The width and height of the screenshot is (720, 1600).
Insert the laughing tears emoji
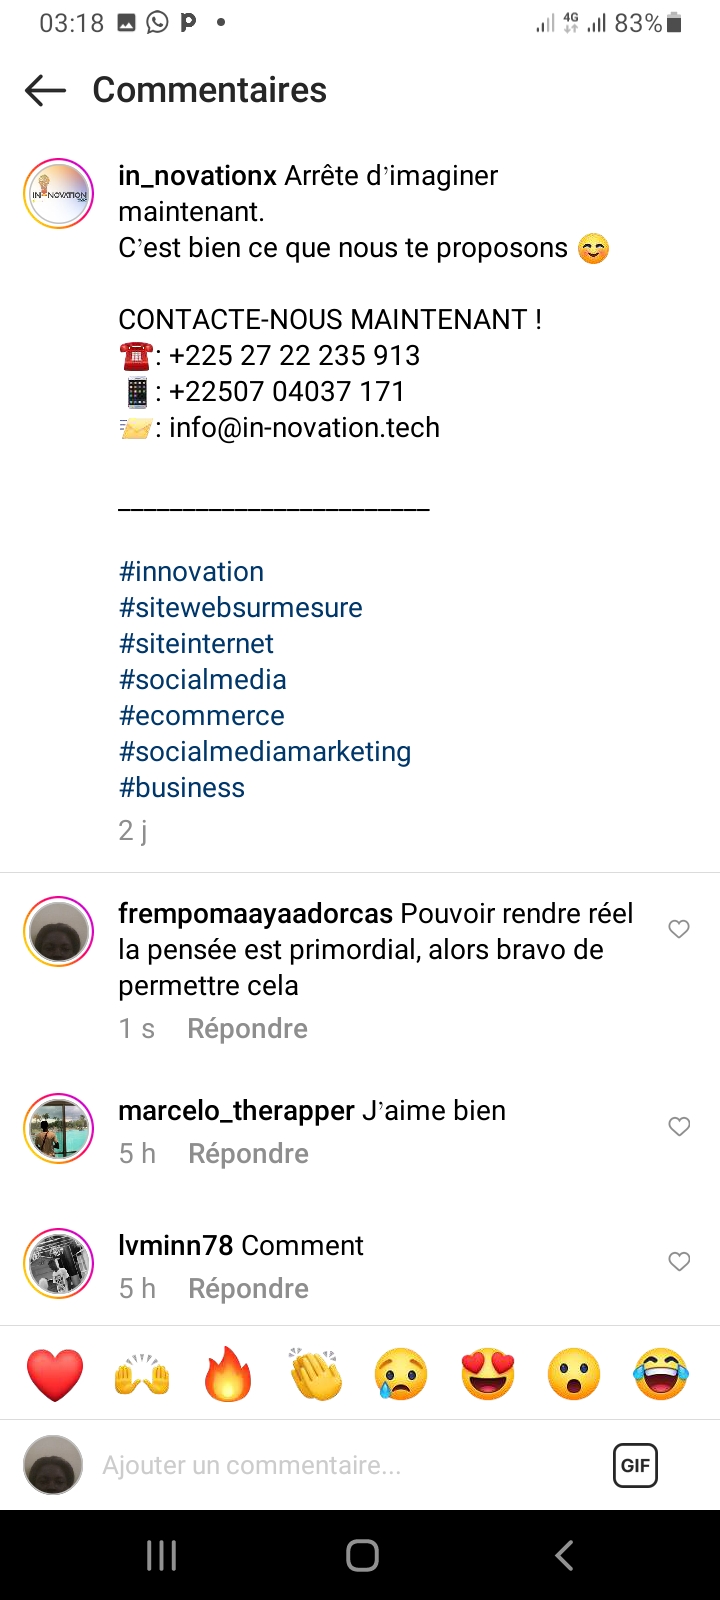click(661, 1374)
